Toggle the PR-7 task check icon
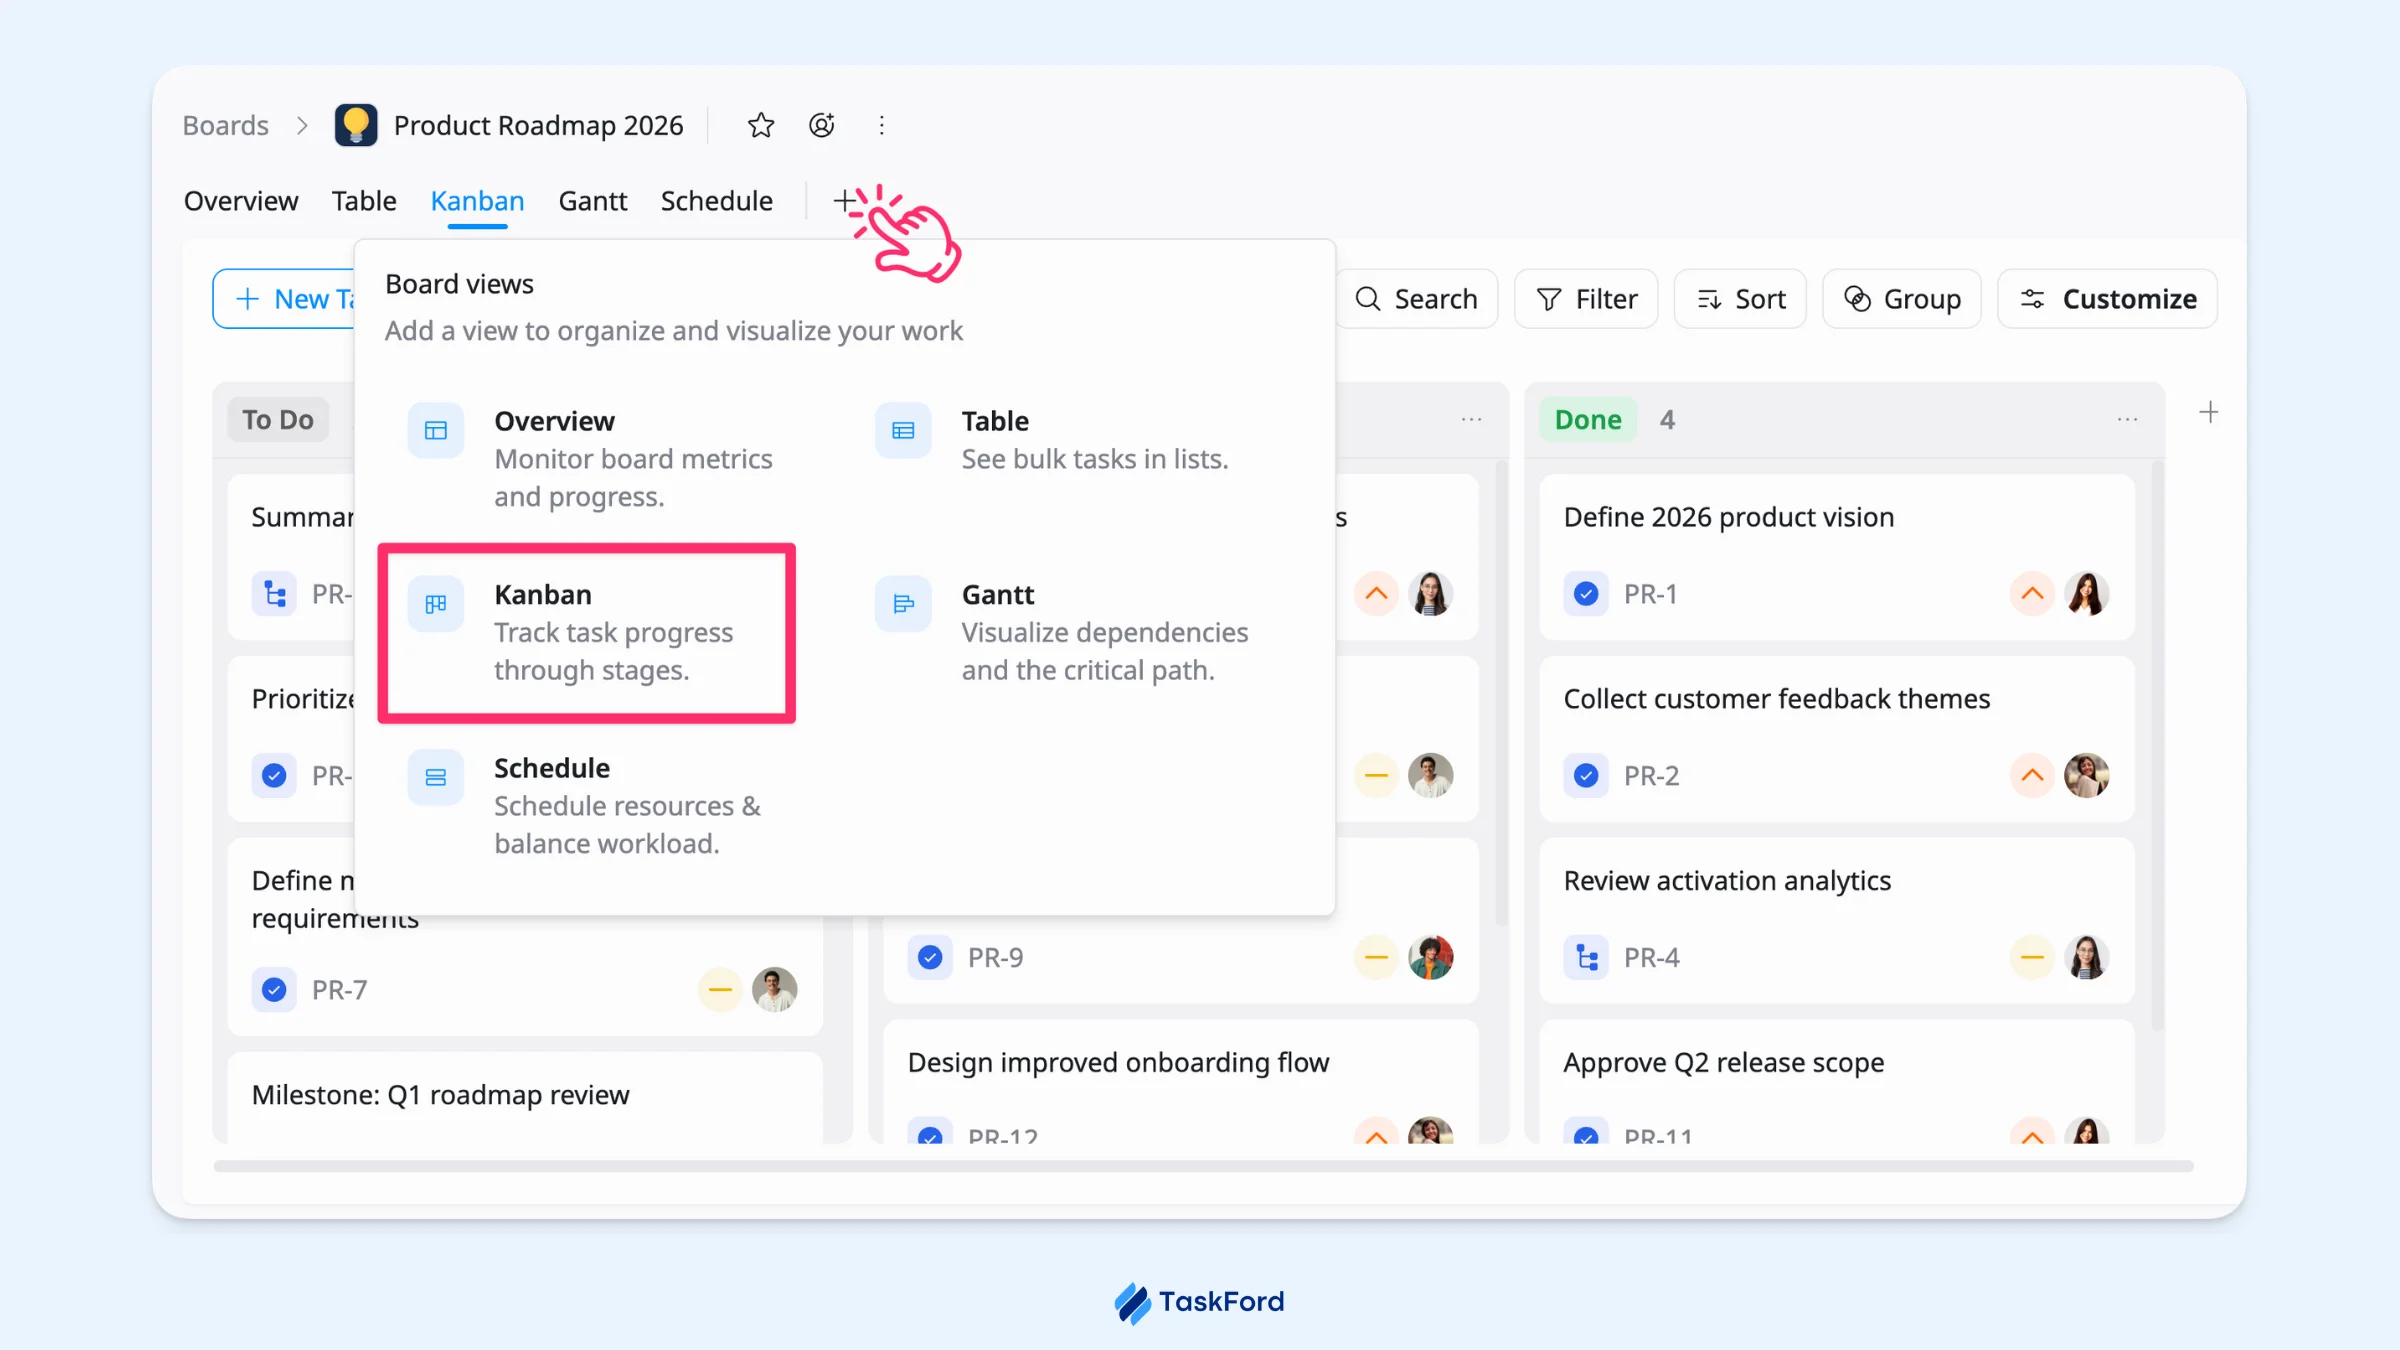2400x1350 pixels. (x=274, y=990)
